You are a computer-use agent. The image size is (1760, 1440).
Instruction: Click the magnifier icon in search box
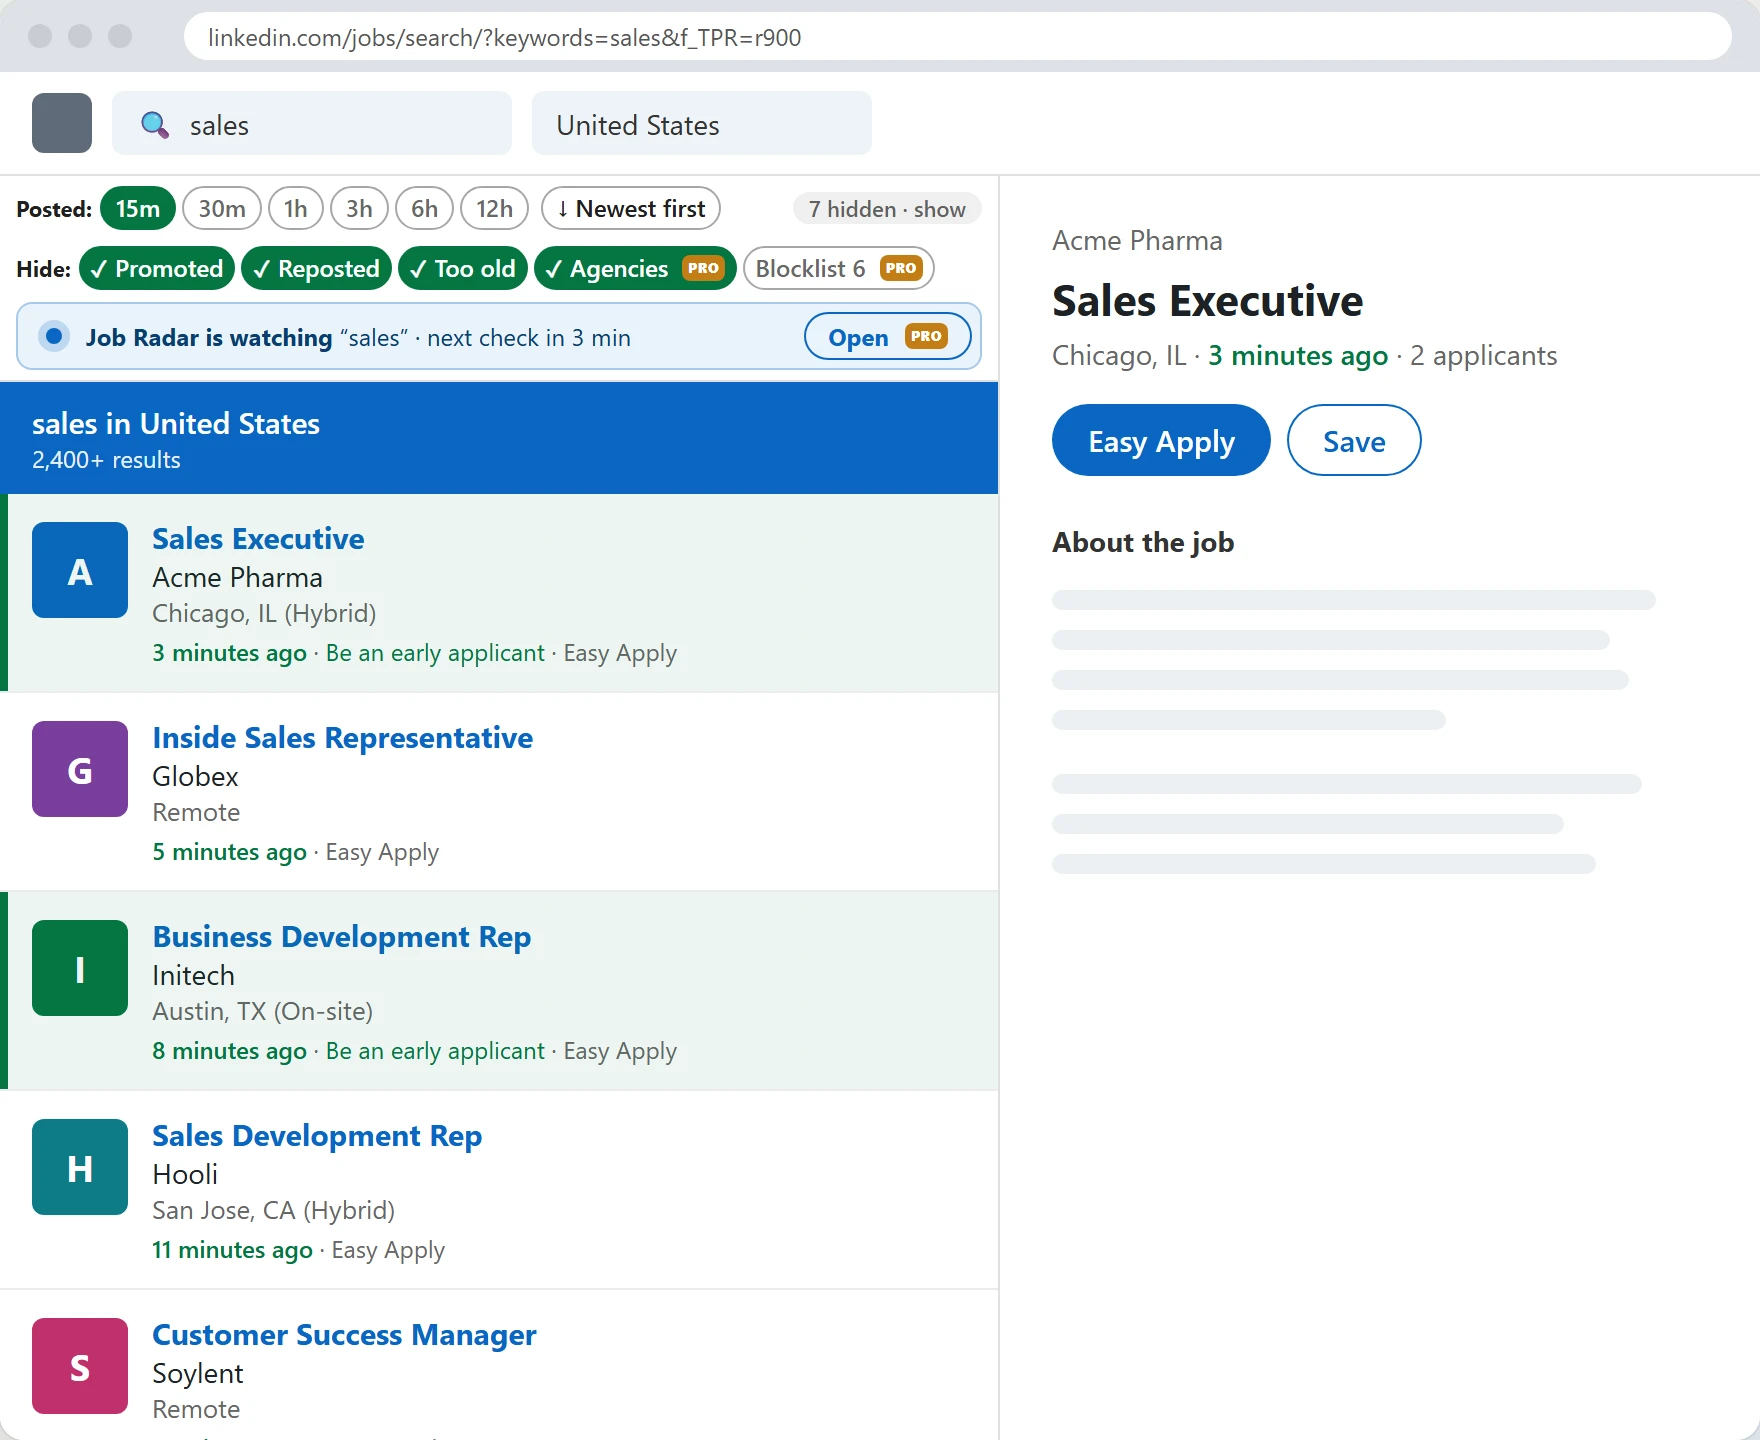[155, 125]
